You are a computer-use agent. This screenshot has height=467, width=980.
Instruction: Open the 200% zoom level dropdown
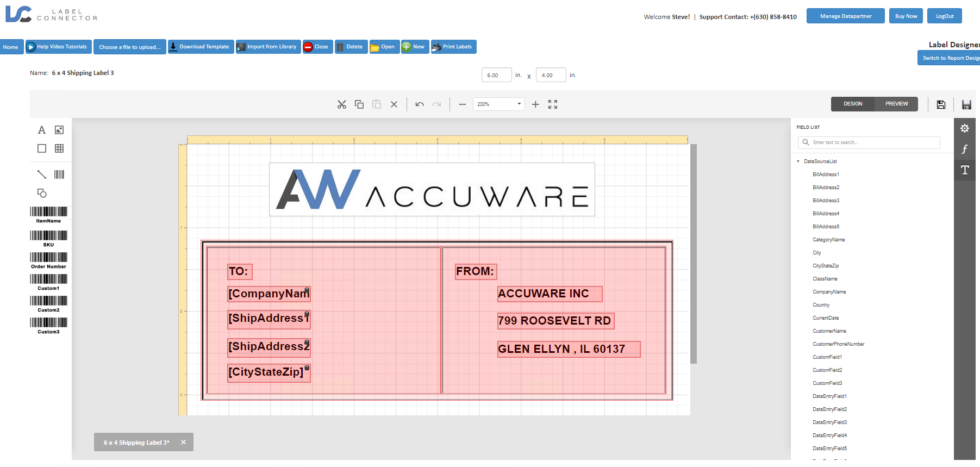tap(499, 104)
